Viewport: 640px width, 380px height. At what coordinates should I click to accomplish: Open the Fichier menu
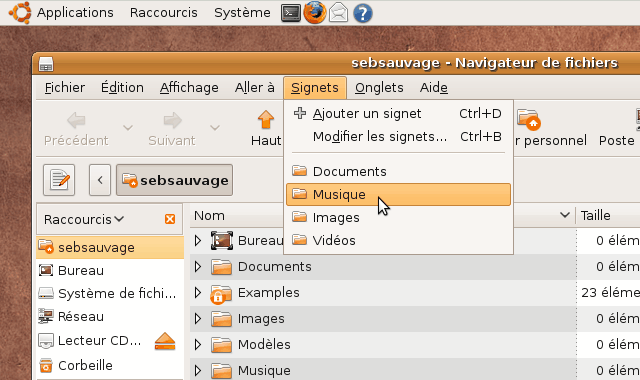64,88
